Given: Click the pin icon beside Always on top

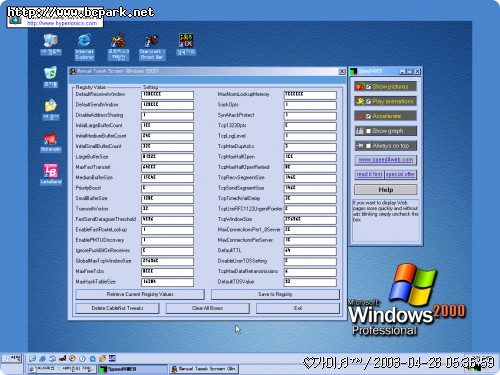Looking at the screenshot, I should (360, 146).
